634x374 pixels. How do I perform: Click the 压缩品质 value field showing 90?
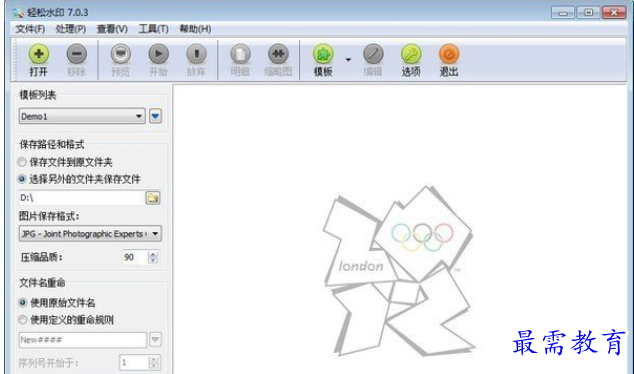coord(135,257)
